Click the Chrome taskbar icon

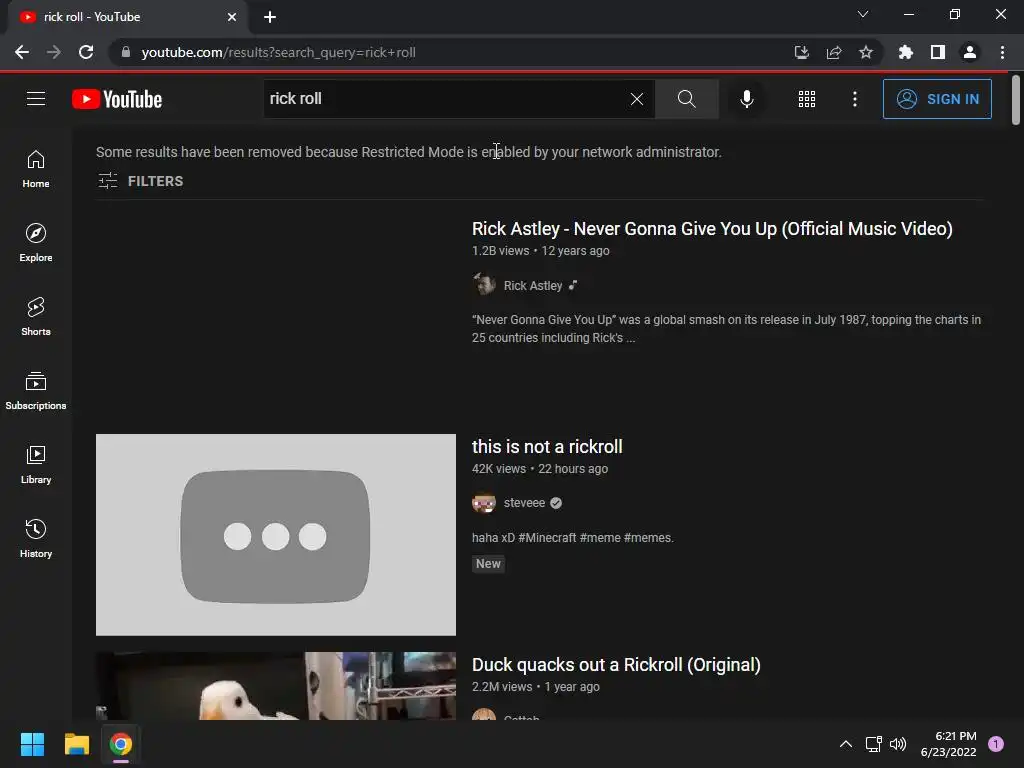click(120, 744)
